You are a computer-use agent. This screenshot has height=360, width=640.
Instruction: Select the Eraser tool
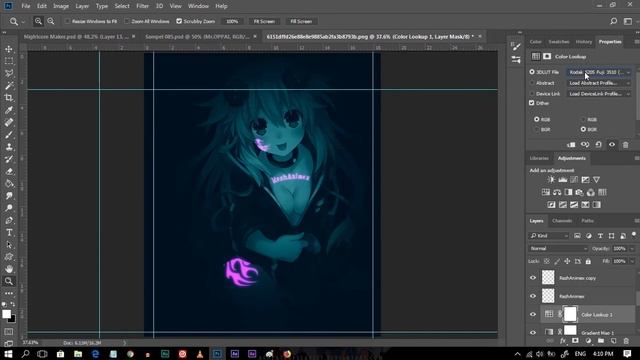pos(9,171)
